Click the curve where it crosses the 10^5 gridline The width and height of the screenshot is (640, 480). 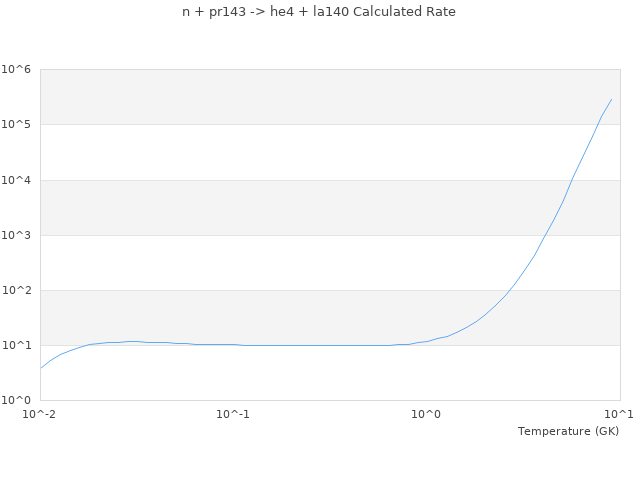(598, 125)
